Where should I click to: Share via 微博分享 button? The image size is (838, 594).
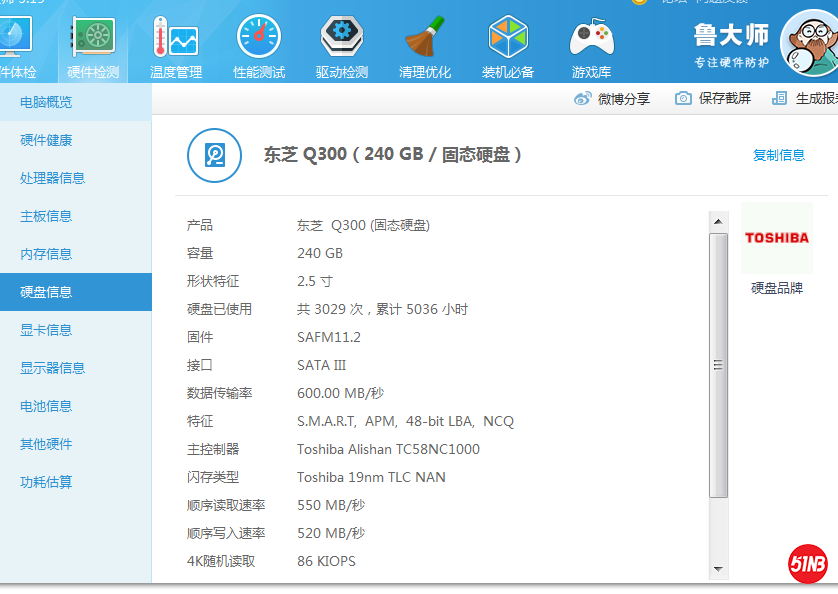coord(612,98)
